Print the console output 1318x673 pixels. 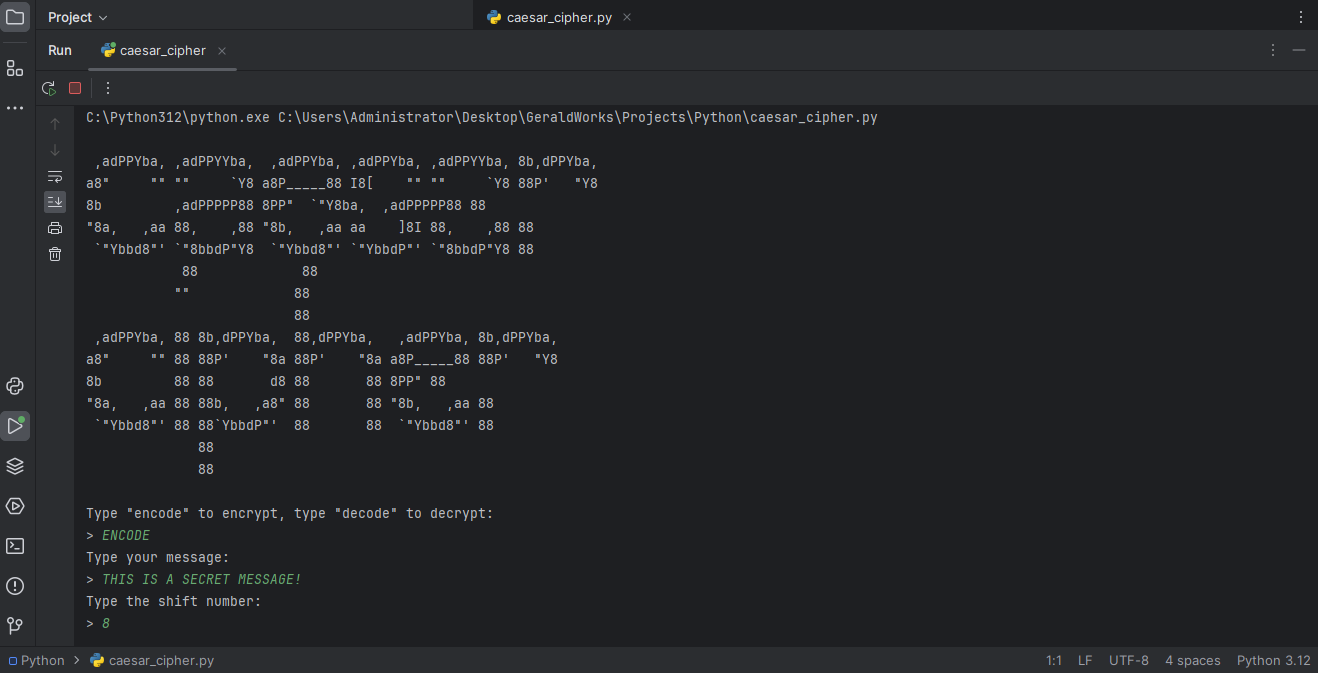[x=55, y=228]
